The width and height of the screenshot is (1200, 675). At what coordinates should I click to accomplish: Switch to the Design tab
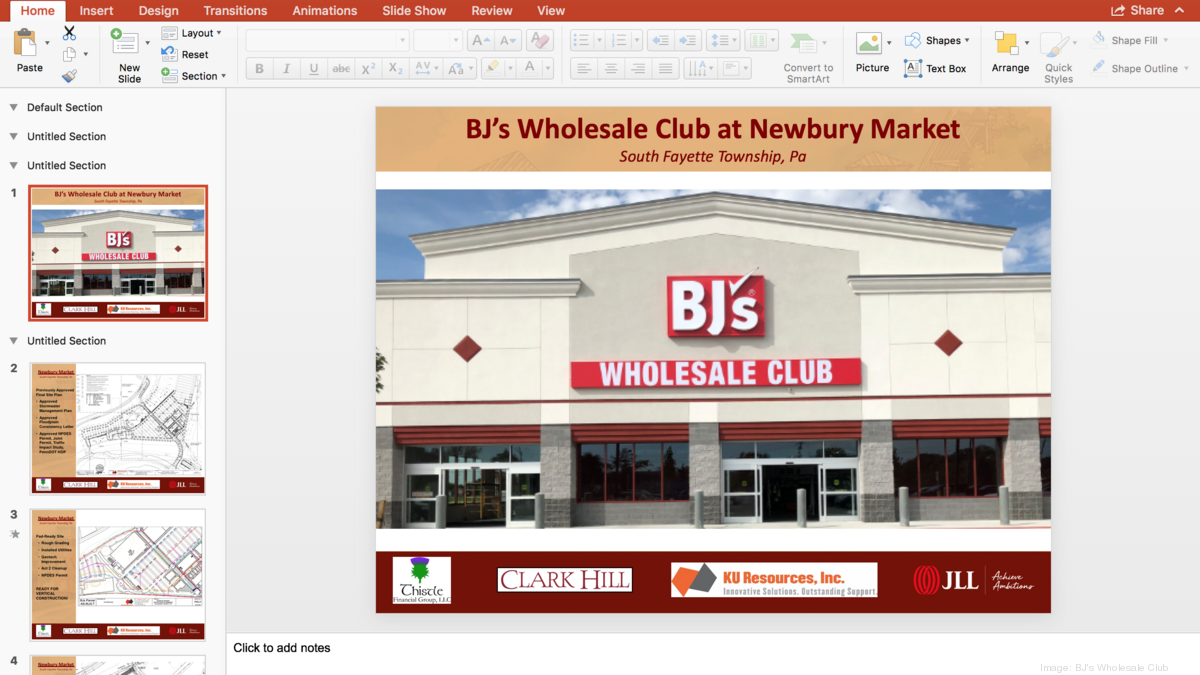click(x=158, y=11)
